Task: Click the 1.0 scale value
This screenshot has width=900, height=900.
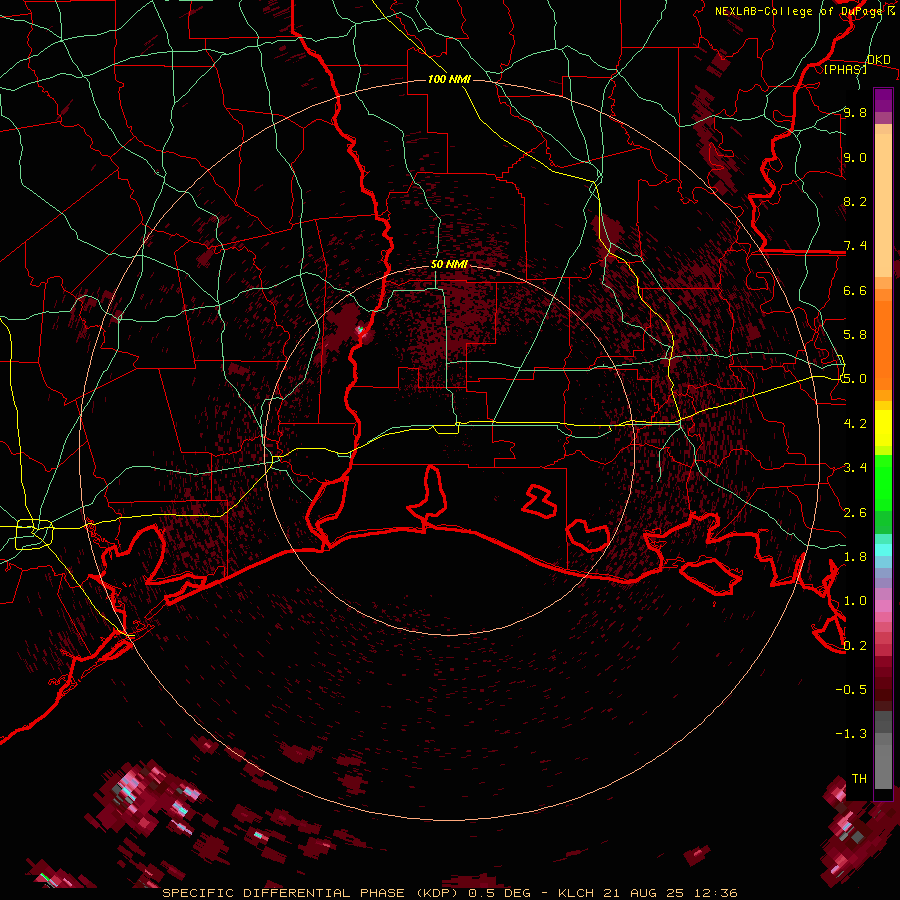Action: pyautogui.click(x=855, y=600)
